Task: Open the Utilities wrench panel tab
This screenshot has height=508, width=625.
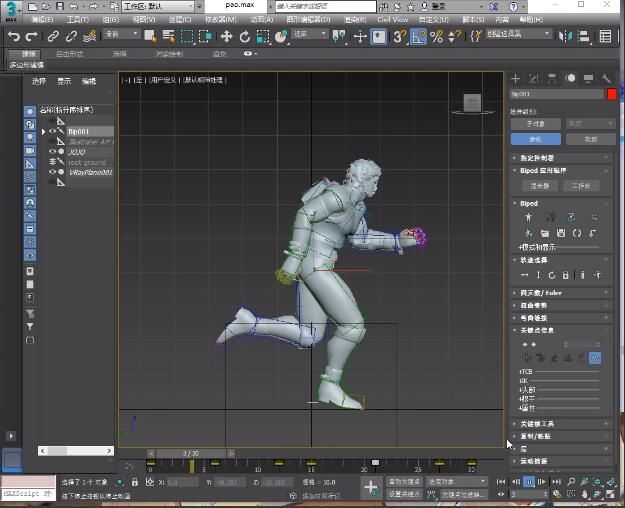Action: pyautogui.click(x=606, y=79)
